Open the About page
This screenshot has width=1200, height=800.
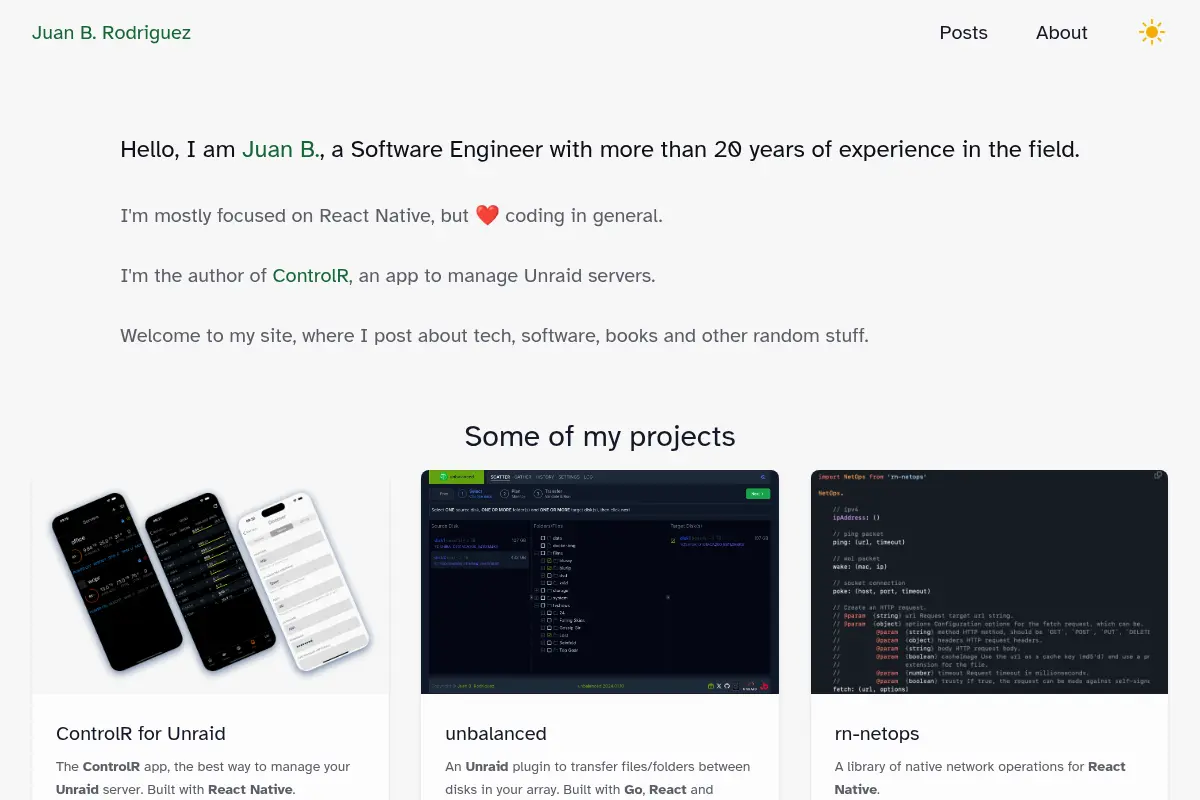[x=1061, y=33]
